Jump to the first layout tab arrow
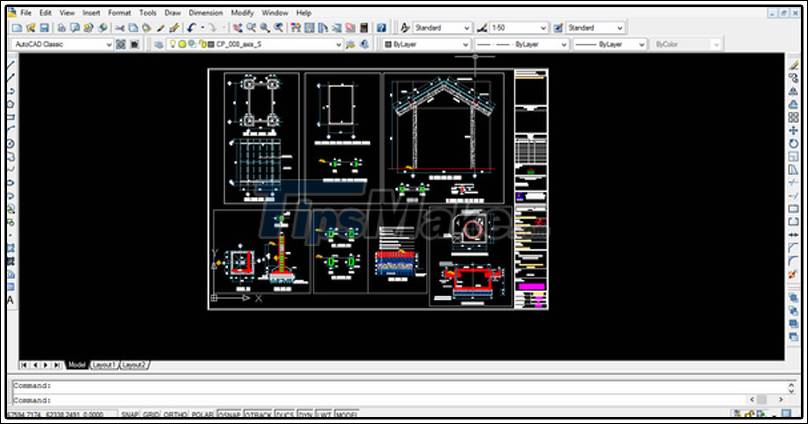Image resolution: width=808 pixels, height=424 pixels. tap(24, 365)
